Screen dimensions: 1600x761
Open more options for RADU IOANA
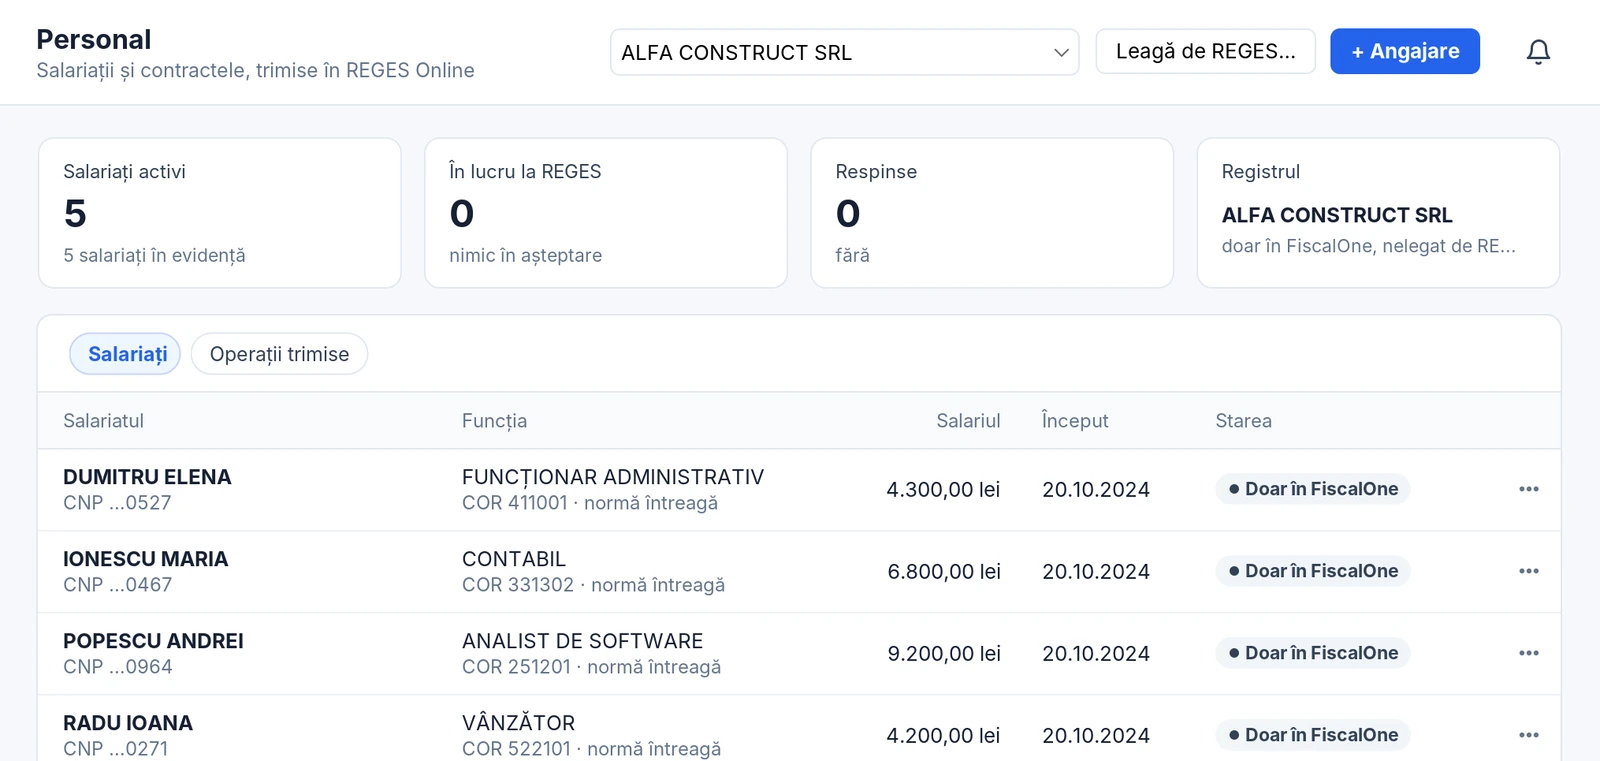[1528, 735]
